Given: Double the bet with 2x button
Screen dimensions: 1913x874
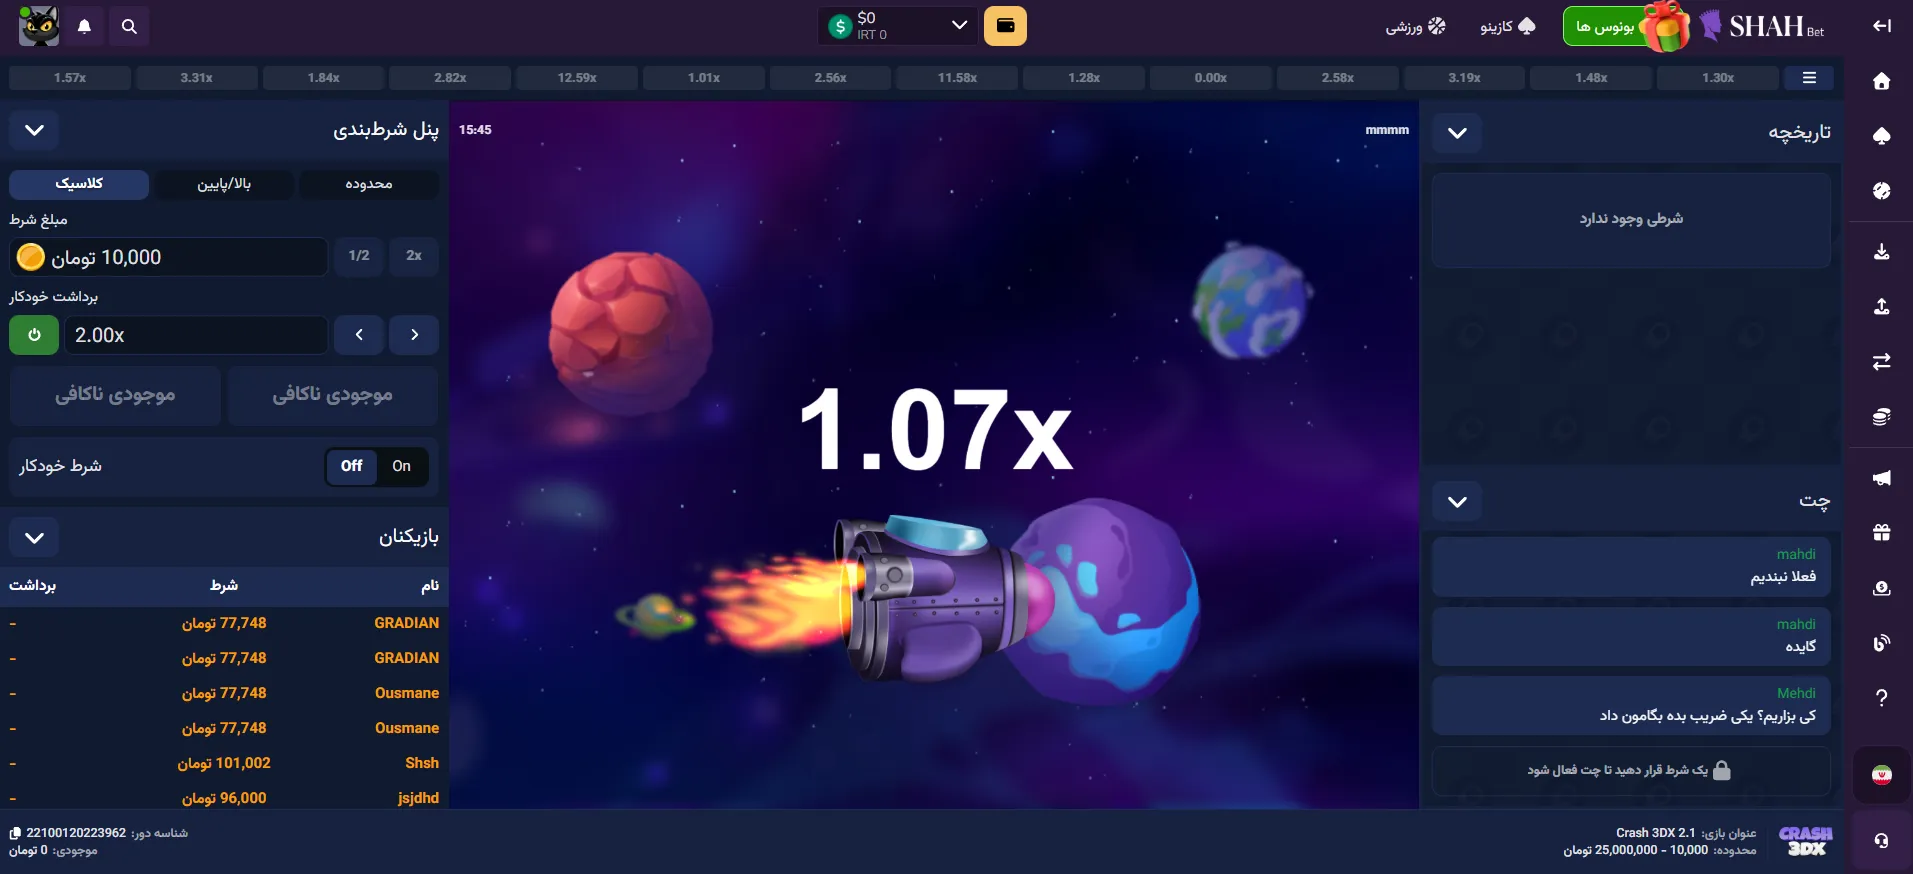Looking at the screenshot, I should pyautogui.click(x=414, y=256).
